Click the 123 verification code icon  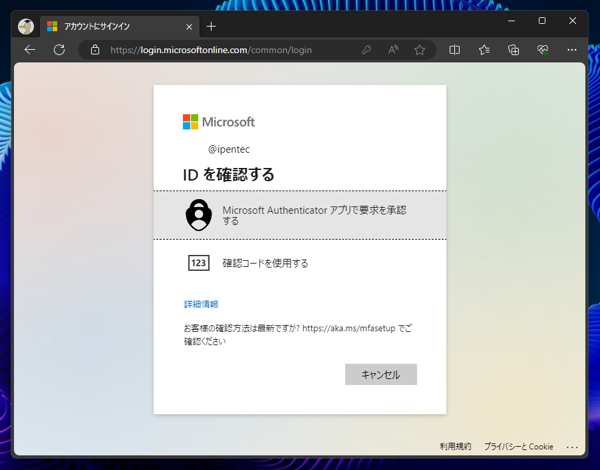[x=199, y=263]
